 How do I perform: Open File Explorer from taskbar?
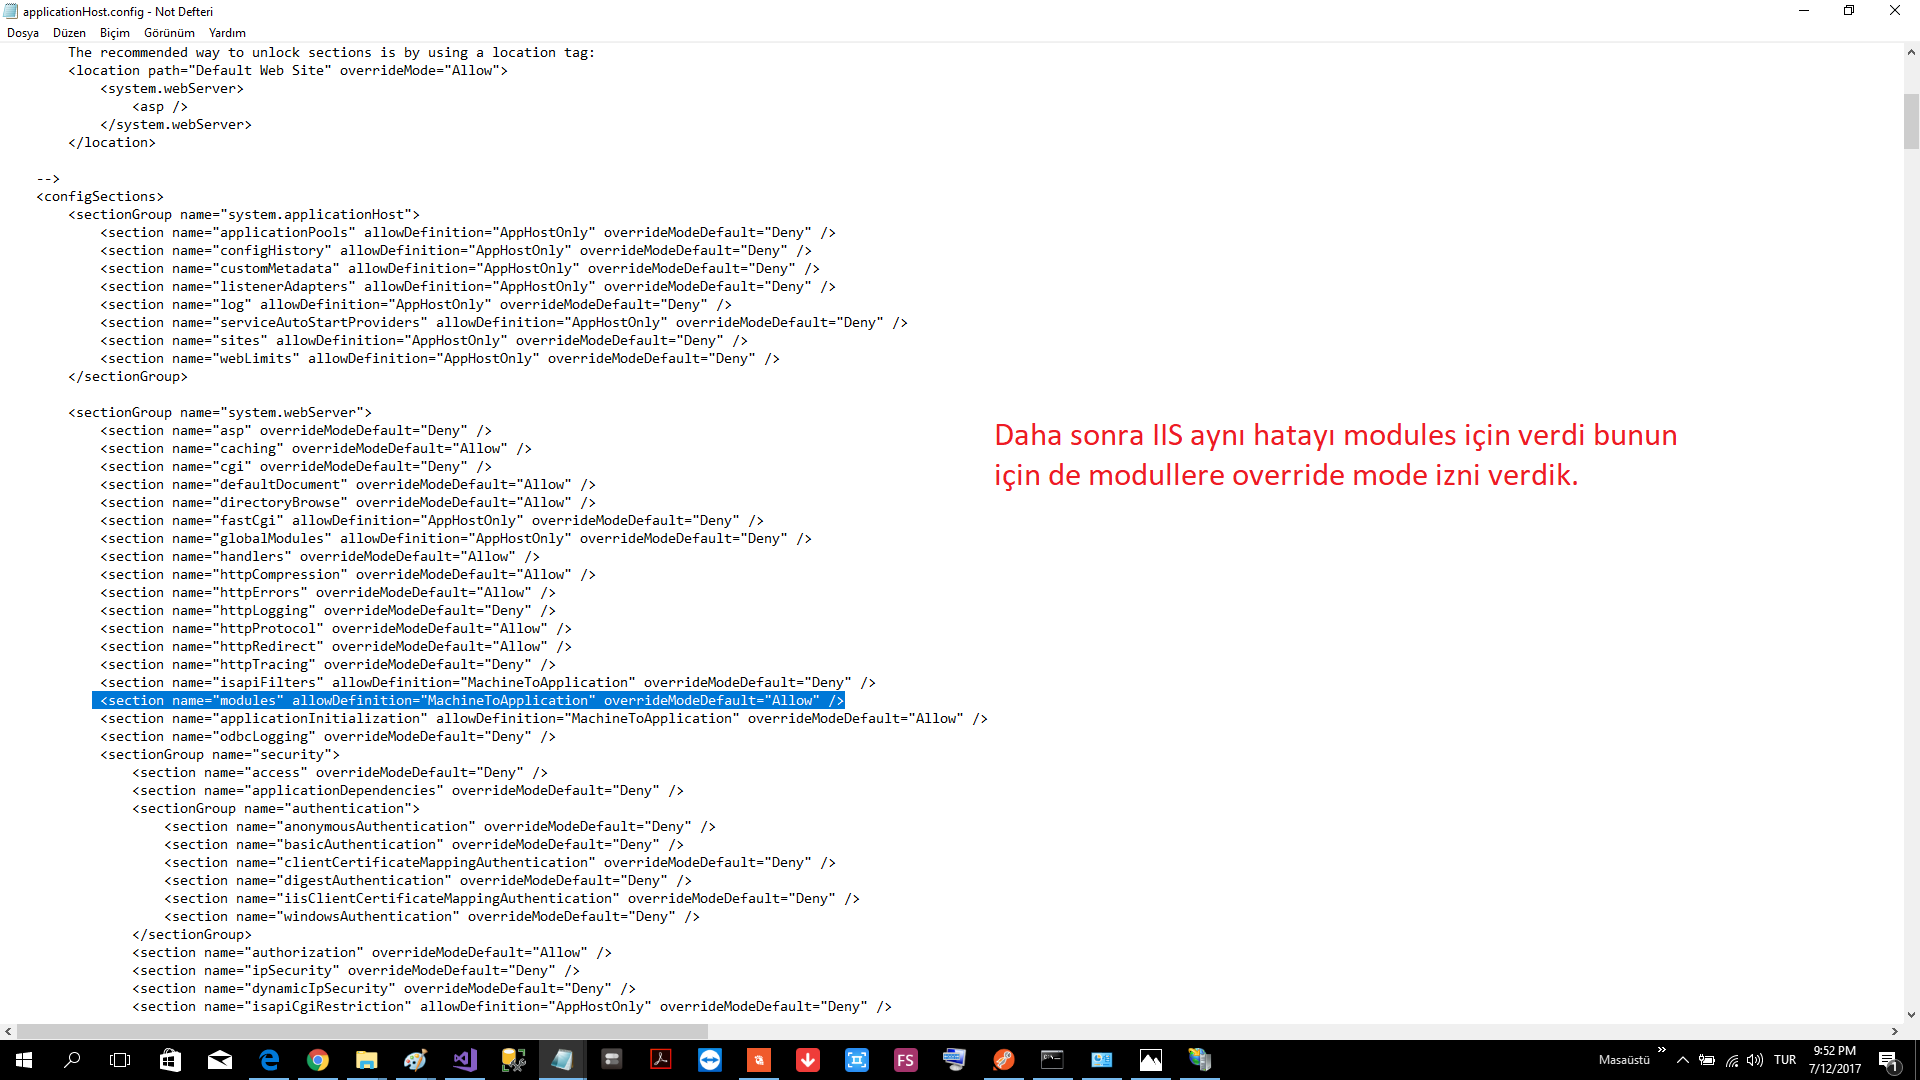click(x=366, y=1060)
